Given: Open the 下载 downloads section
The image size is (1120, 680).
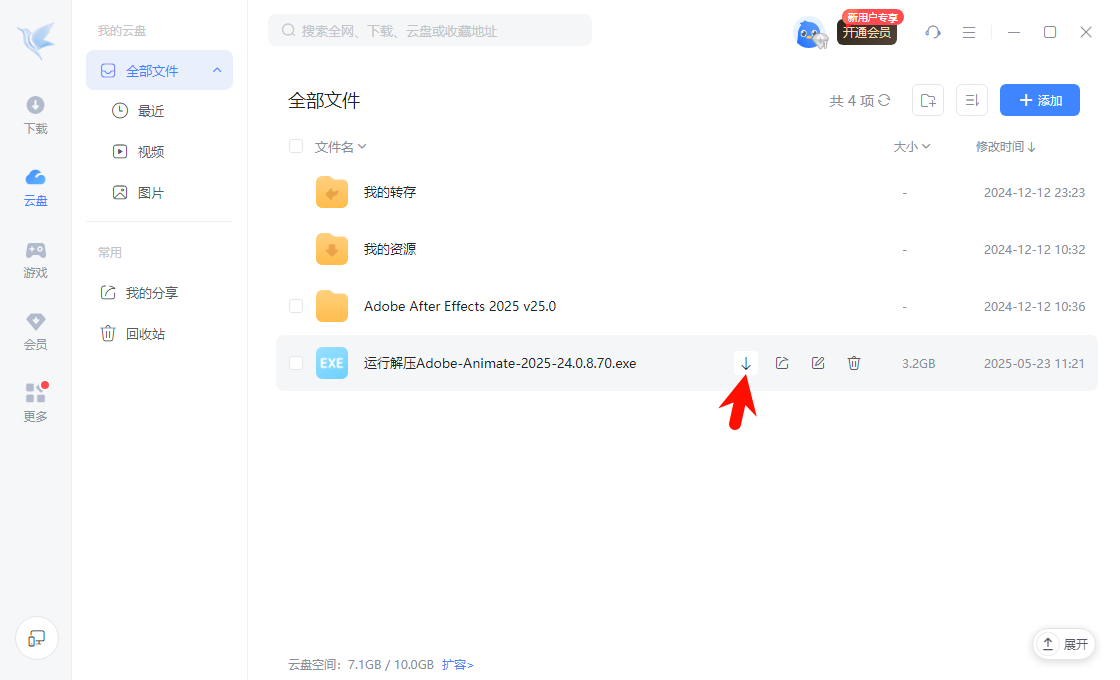Looking at the screenshot, I should (x=35, y=115).
